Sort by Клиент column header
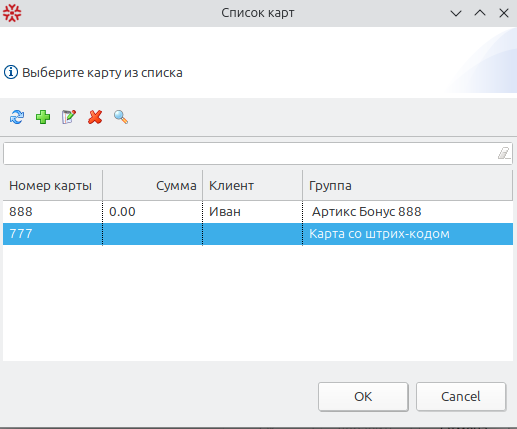This screenshot has height=429, width=517. tap(253, 185)
